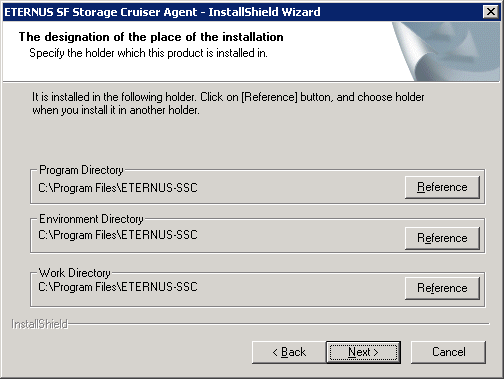Viewport: 504px width, 379px height.
Task: Click the InstallShield brand label
Action: pyautogui.click(x=40, y=324)
